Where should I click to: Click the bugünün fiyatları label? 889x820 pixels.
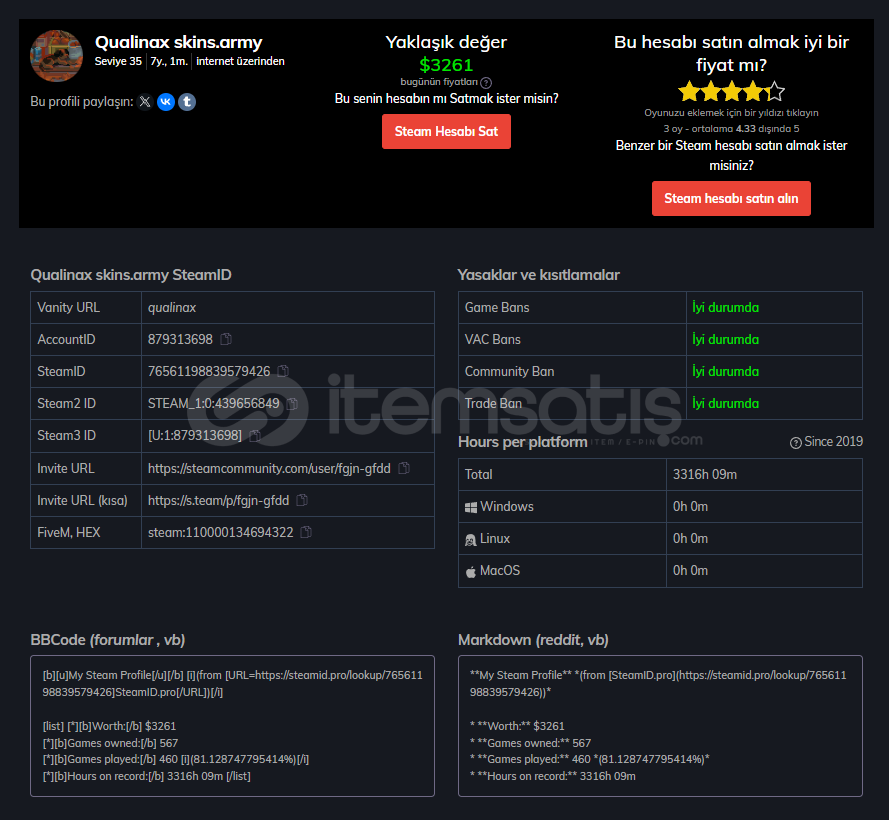[439, 82]
